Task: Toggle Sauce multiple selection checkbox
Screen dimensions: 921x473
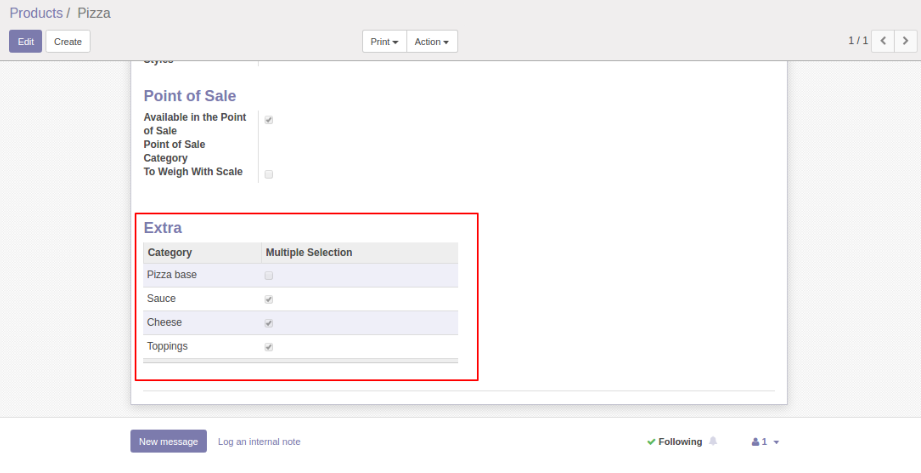Action: tap(269, 299)
